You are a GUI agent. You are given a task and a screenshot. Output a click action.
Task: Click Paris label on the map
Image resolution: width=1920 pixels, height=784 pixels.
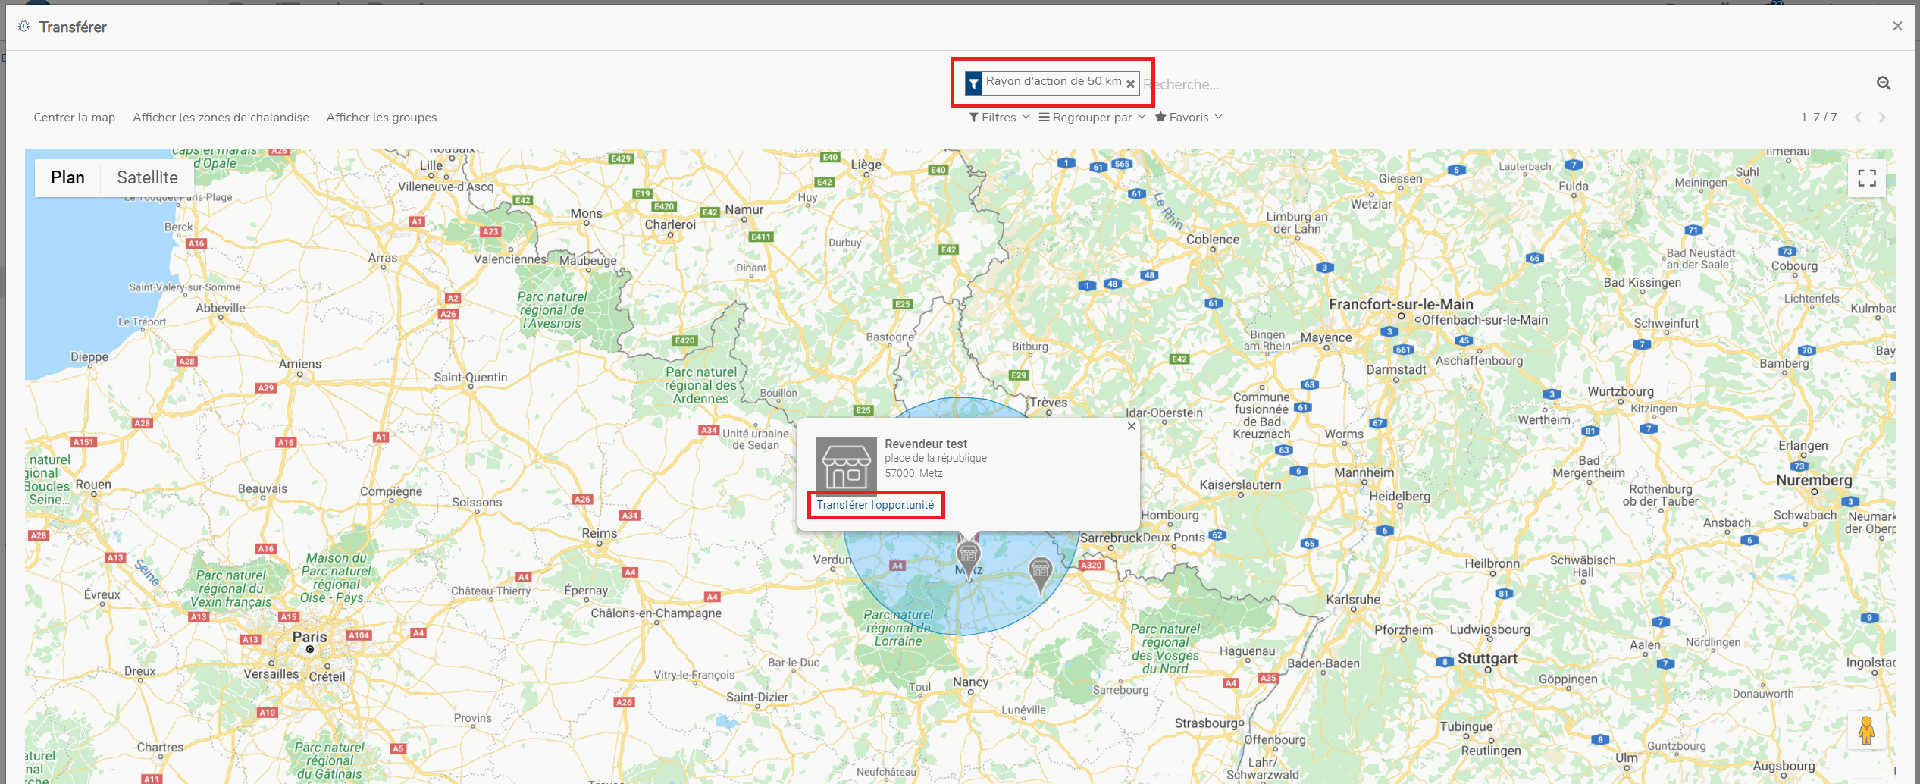310,637
